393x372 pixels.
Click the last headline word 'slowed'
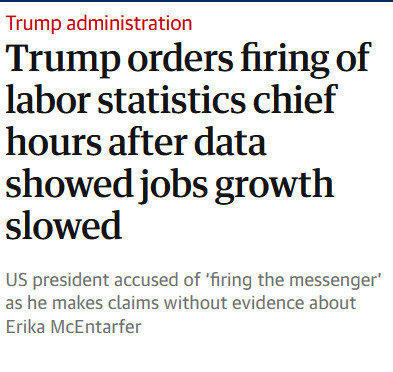click(64, 225)
